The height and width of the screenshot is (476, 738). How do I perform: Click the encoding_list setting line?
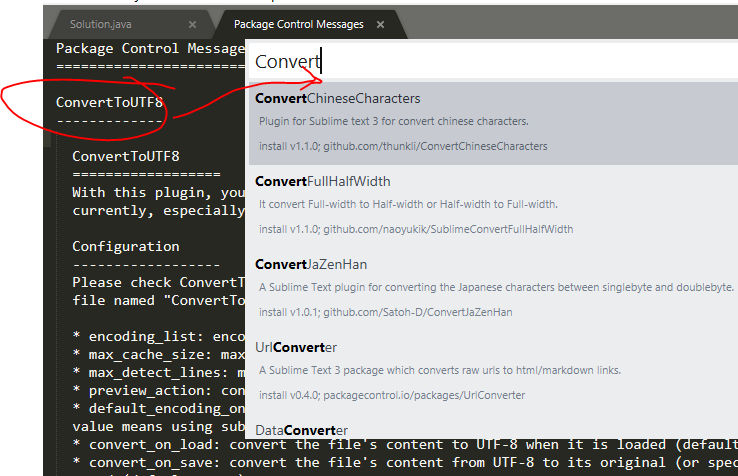point(158,337)
